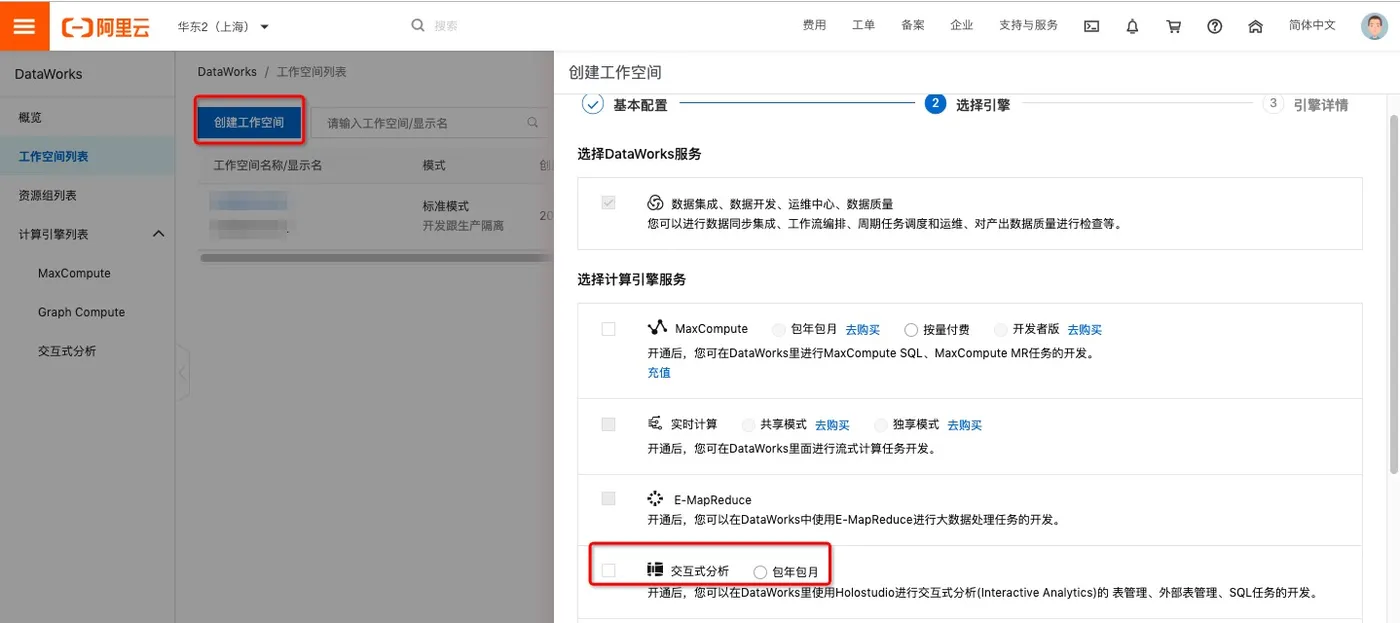
Task: Click the Alibaba Cloud logo
Action: [x=106, y=27]
